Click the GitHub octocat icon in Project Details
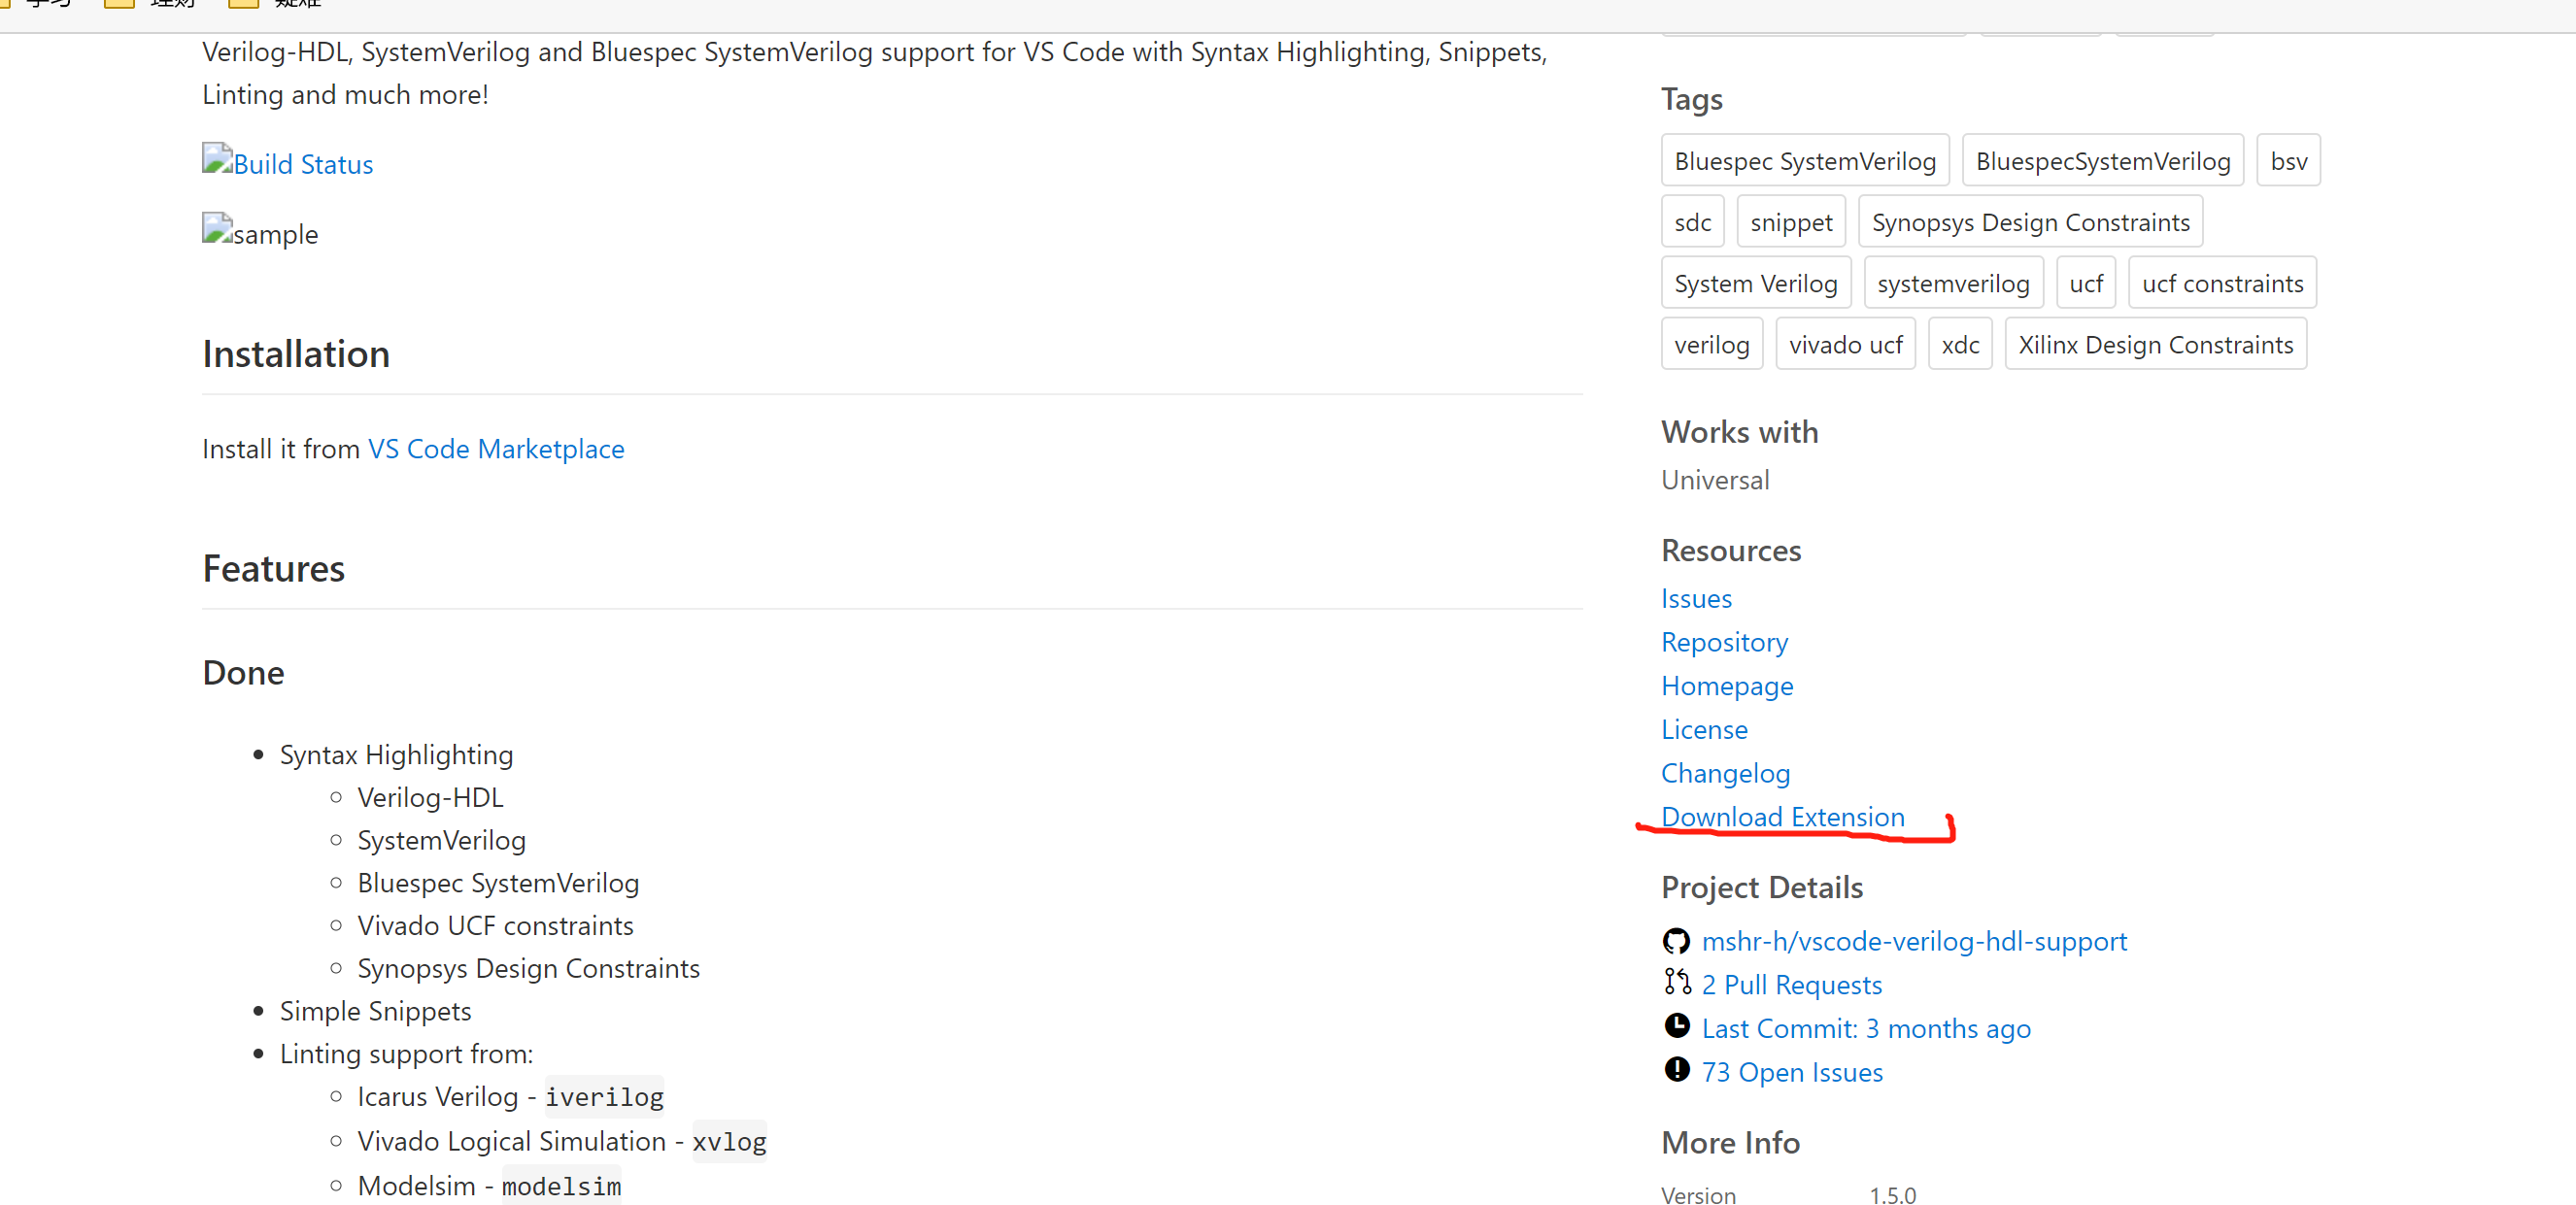Screen dimensions: 2576x1205 pos(1676,941)
